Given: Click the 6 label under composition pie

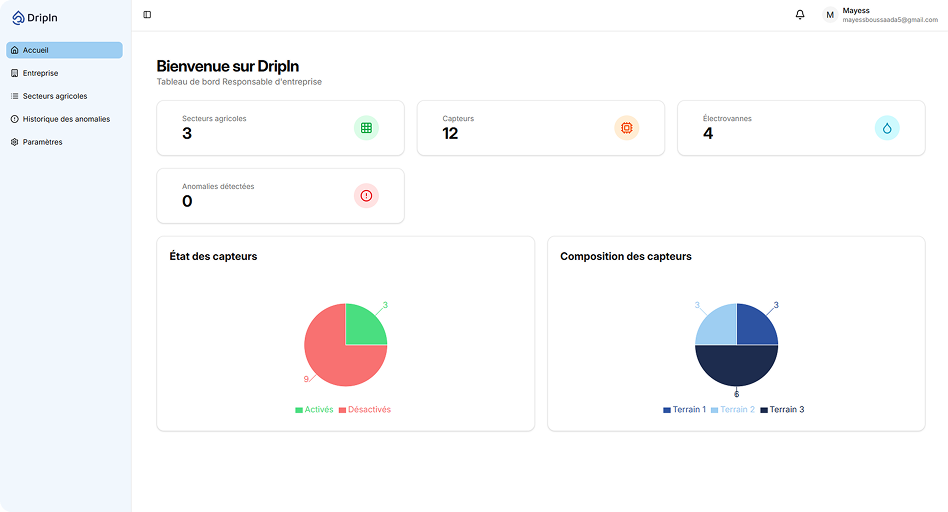Looking at the screenshot, I should pyautogui.click(x=736, y=394).
